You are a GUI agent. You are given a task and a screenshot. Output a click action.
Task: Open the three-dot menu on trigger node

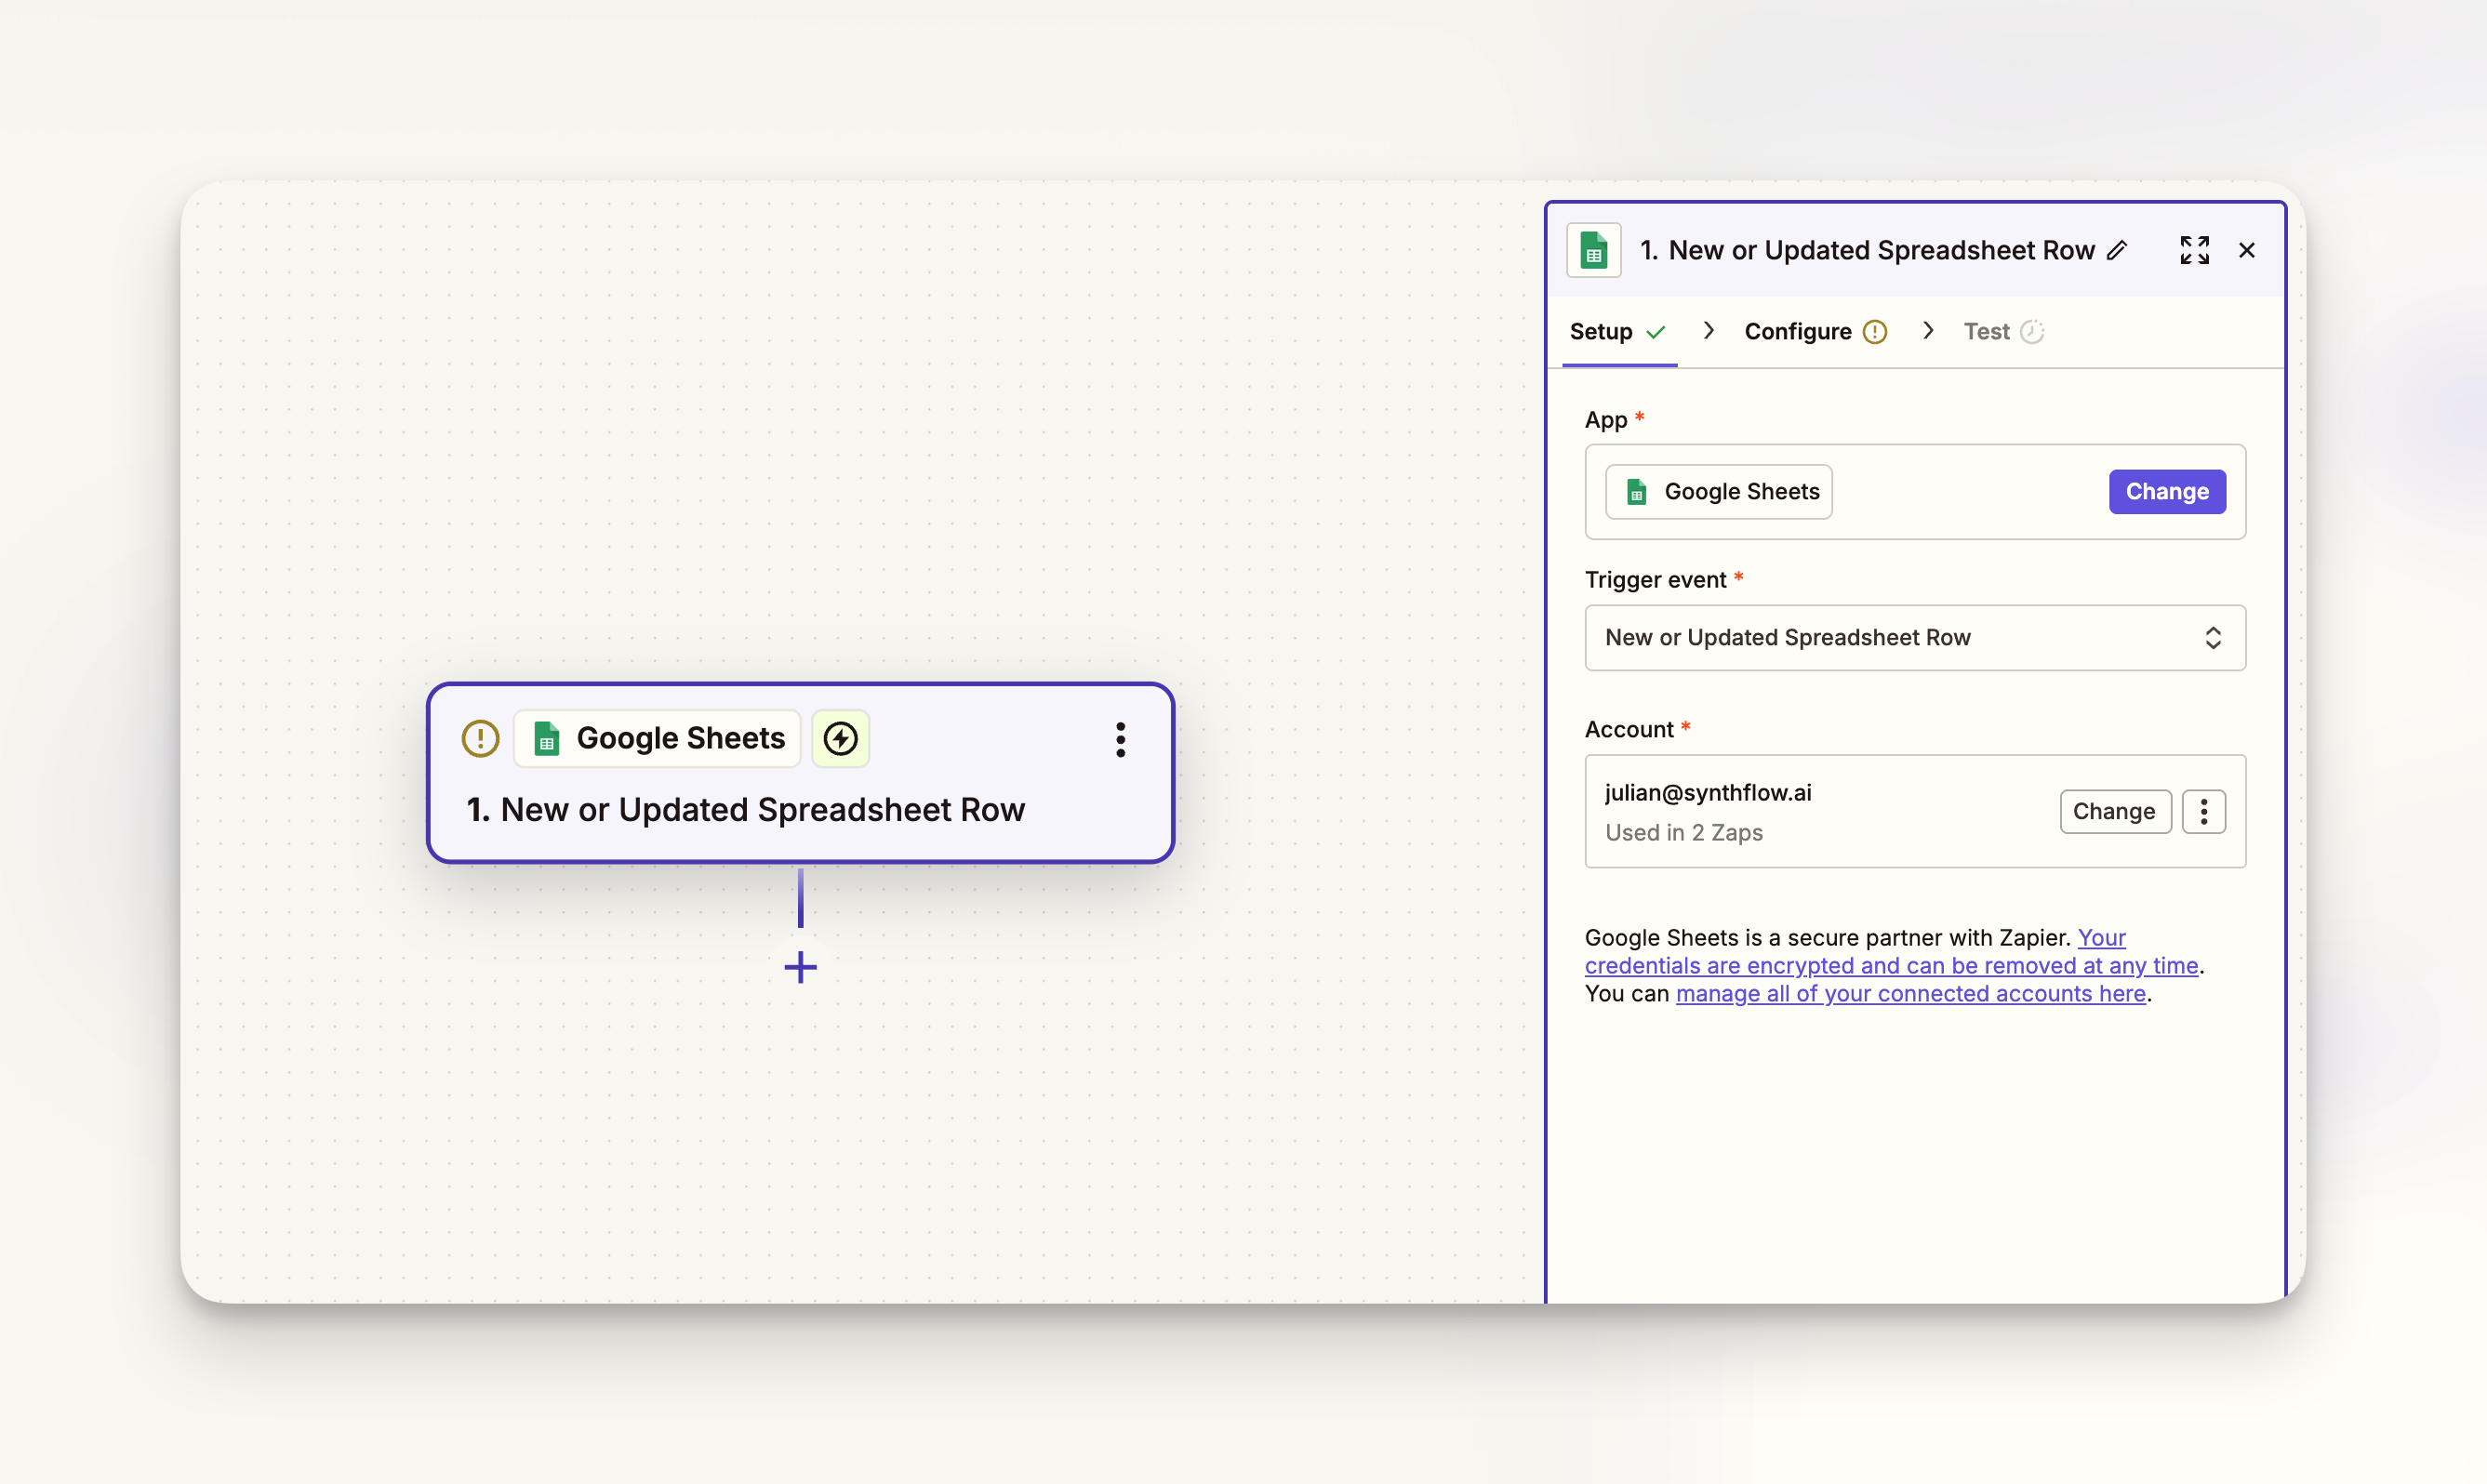point(1120,739)
